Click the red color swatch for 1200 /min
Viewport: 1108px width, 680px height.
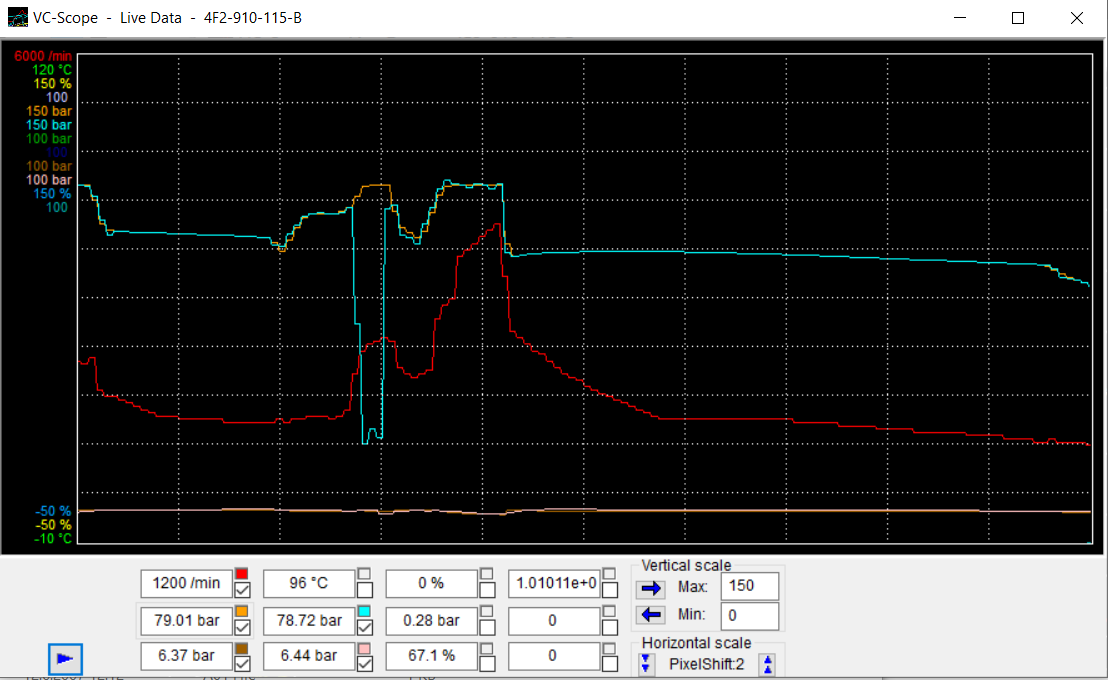pyautogui.click(x=241, y=574)
